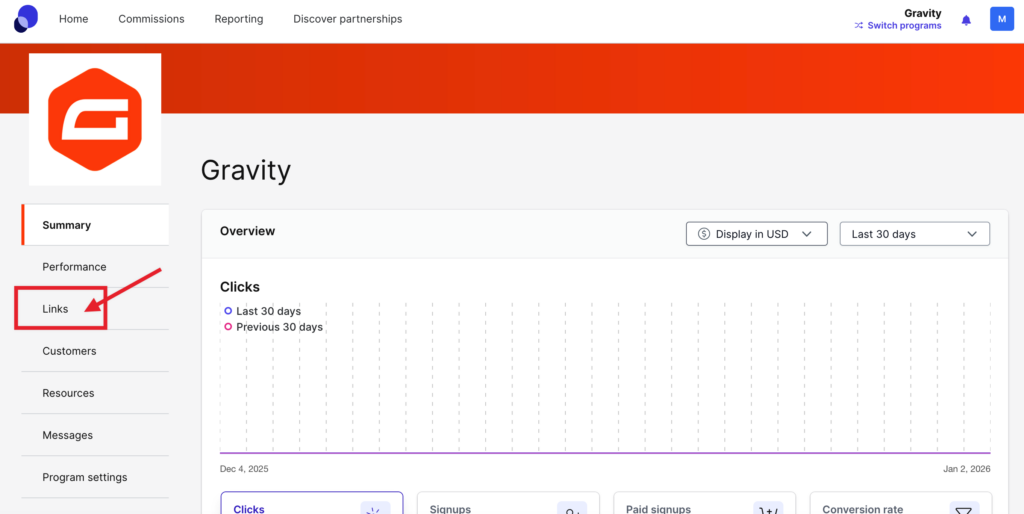Open the Links sidebar item

[56, 309]
